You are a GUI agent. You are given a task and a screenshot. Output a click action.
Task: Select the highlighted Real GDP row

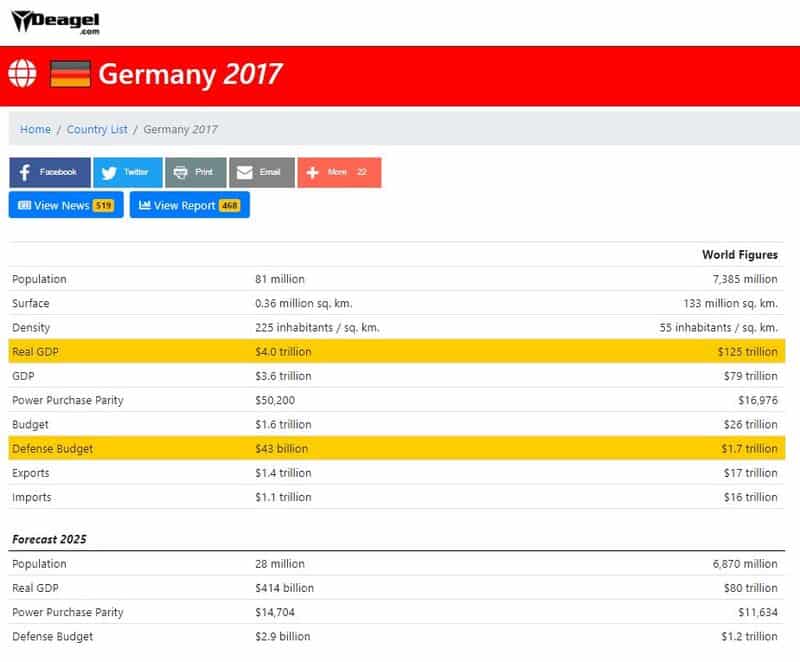pos(397,352)
